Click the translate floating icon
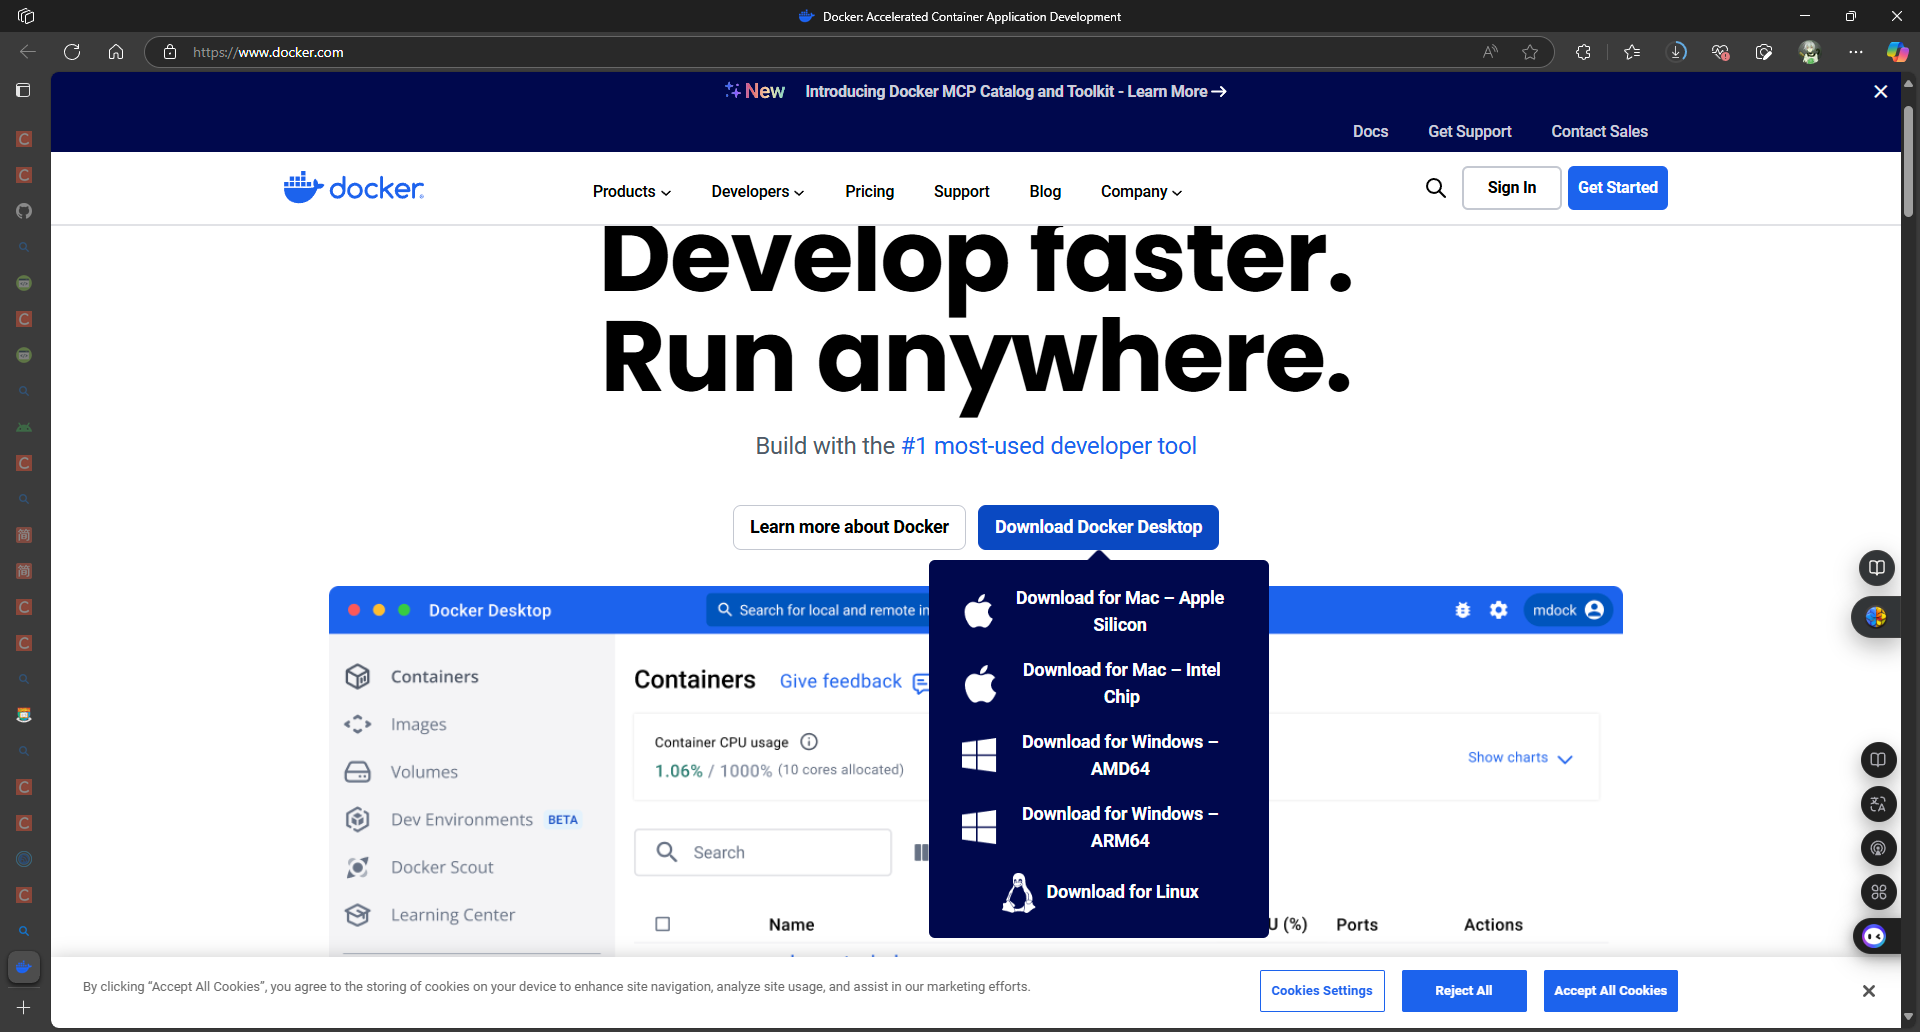This screenshot has height=1032, width=1920. coord(1878,804)
